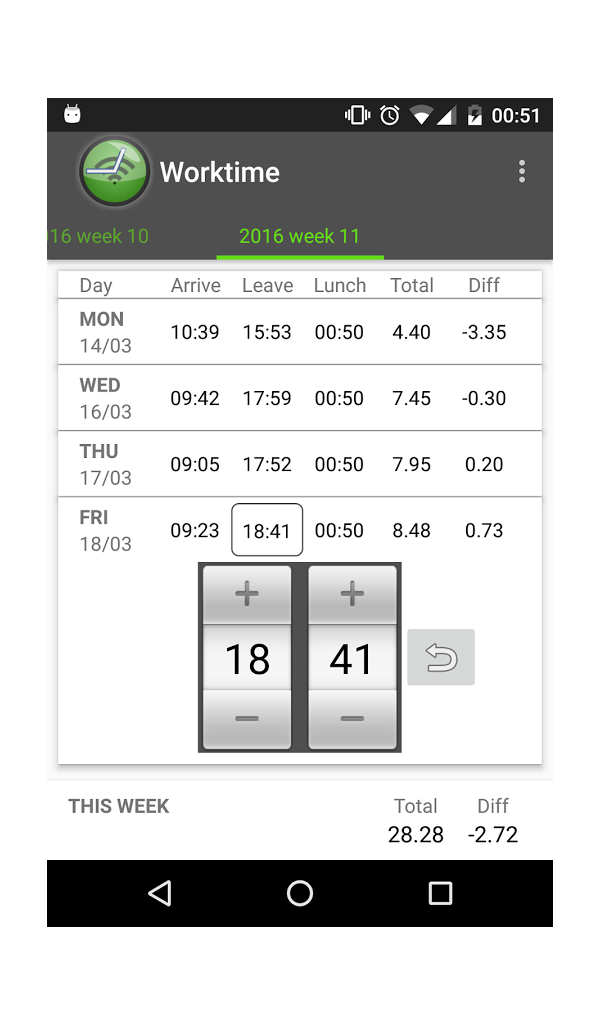Tap the alarm clock status bar icon
Image resolution: width=600 pixels, height=1024 pixels.
click(x=389, y=114)
